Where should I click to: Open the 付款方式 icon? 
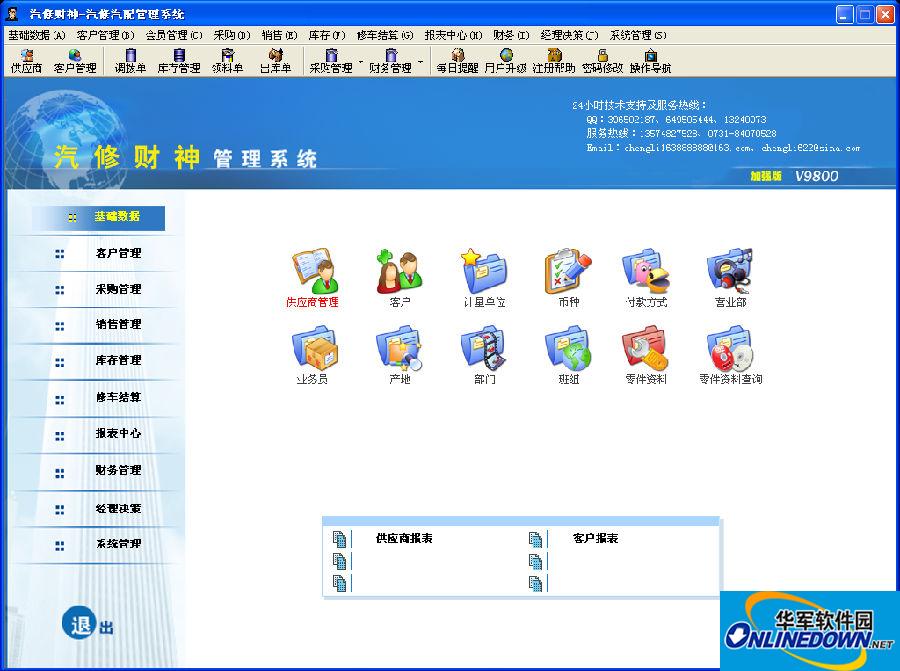coord(646,278)
